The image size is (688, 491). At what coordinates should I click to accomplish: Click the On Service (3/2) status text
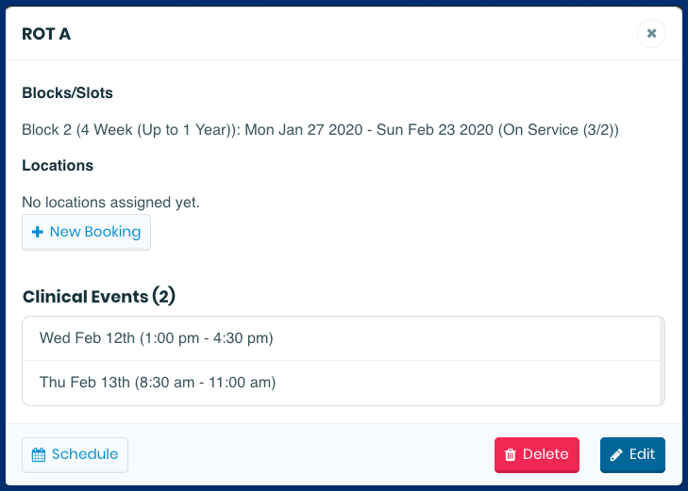[558, 130]
